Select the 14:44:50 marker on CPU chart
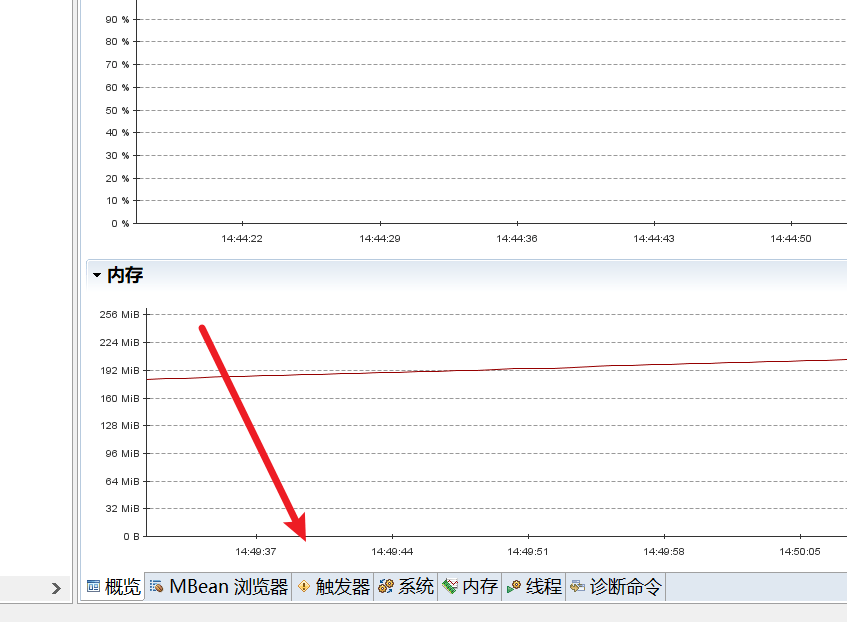847x622 pixels. pos(790,238)
